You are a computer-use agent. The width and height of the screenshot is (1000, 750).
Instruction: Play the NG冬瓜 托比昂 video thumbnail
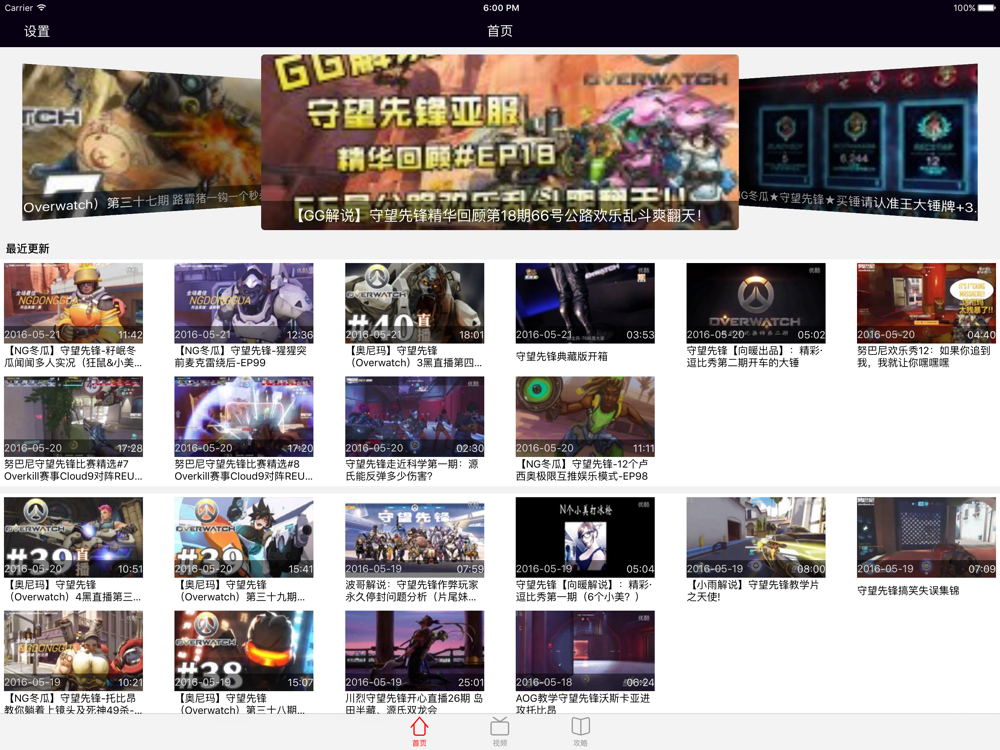coord(73,651)
